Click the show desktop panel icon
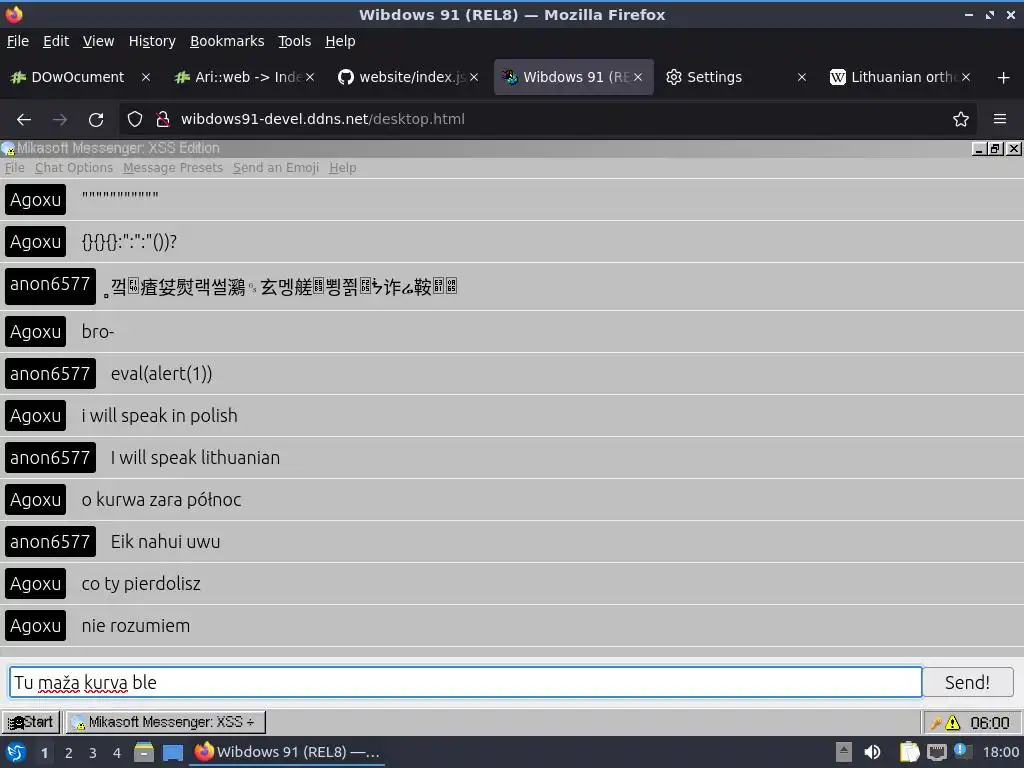The width and height of the screenshot is (1024, 768). (x=173, y=752)
